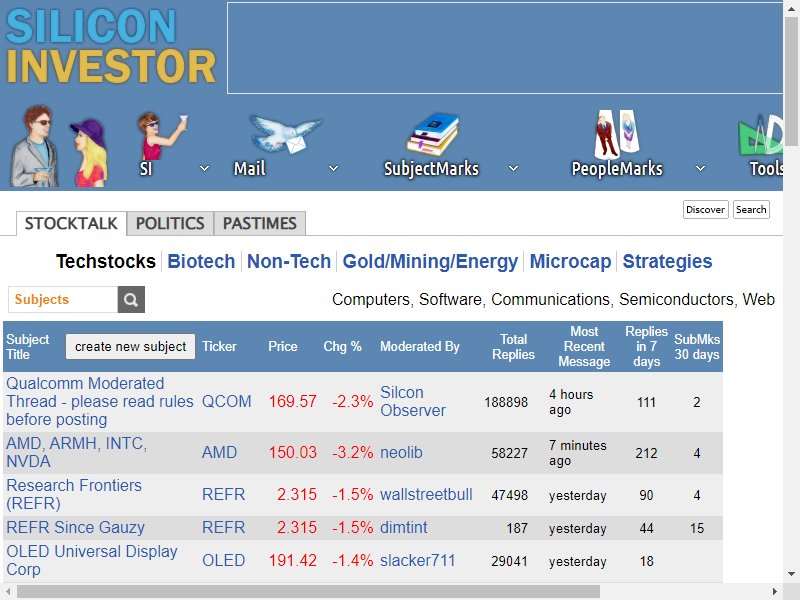800x600 pixels.
Task: Click the SI woman with glass icon
Action: point(162,135)
